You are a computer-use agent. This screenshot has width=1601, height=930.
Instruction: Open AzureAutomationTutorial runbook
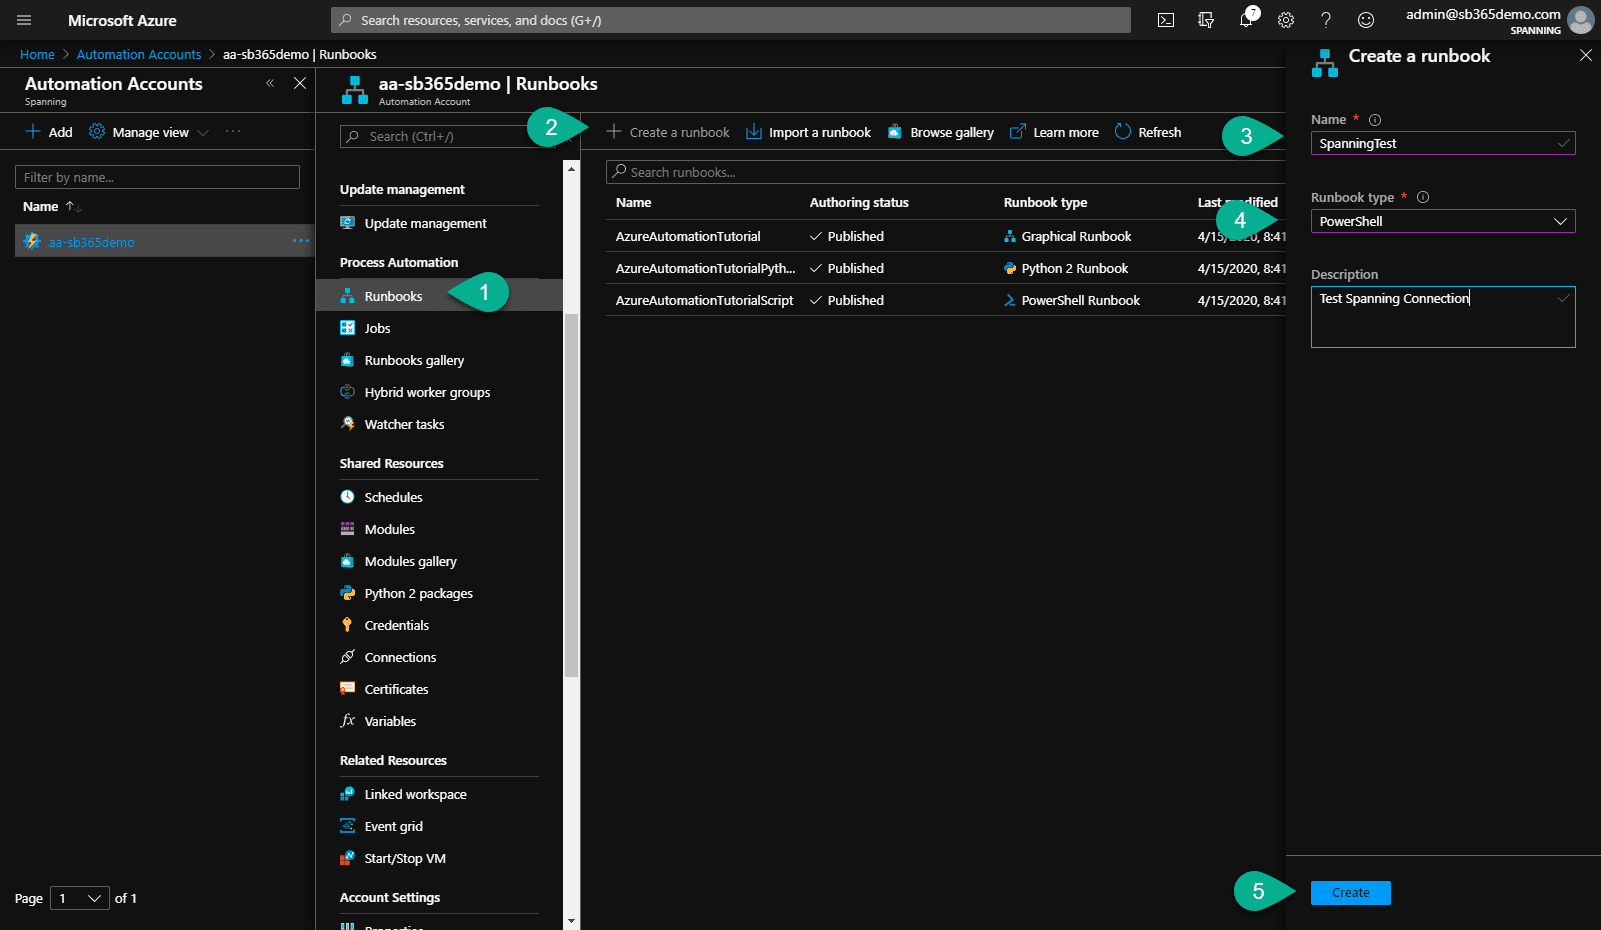coord(688,236)
